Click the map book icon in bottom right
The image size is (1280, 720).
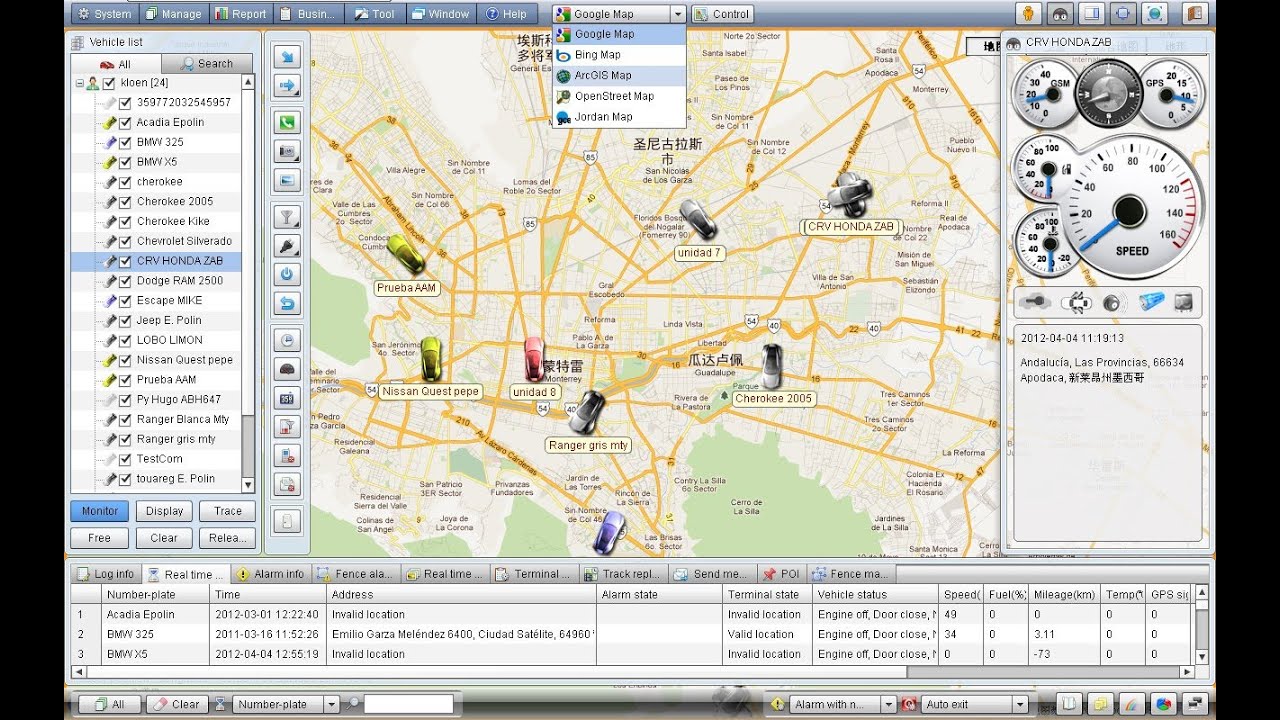(x=1069, y=704)
